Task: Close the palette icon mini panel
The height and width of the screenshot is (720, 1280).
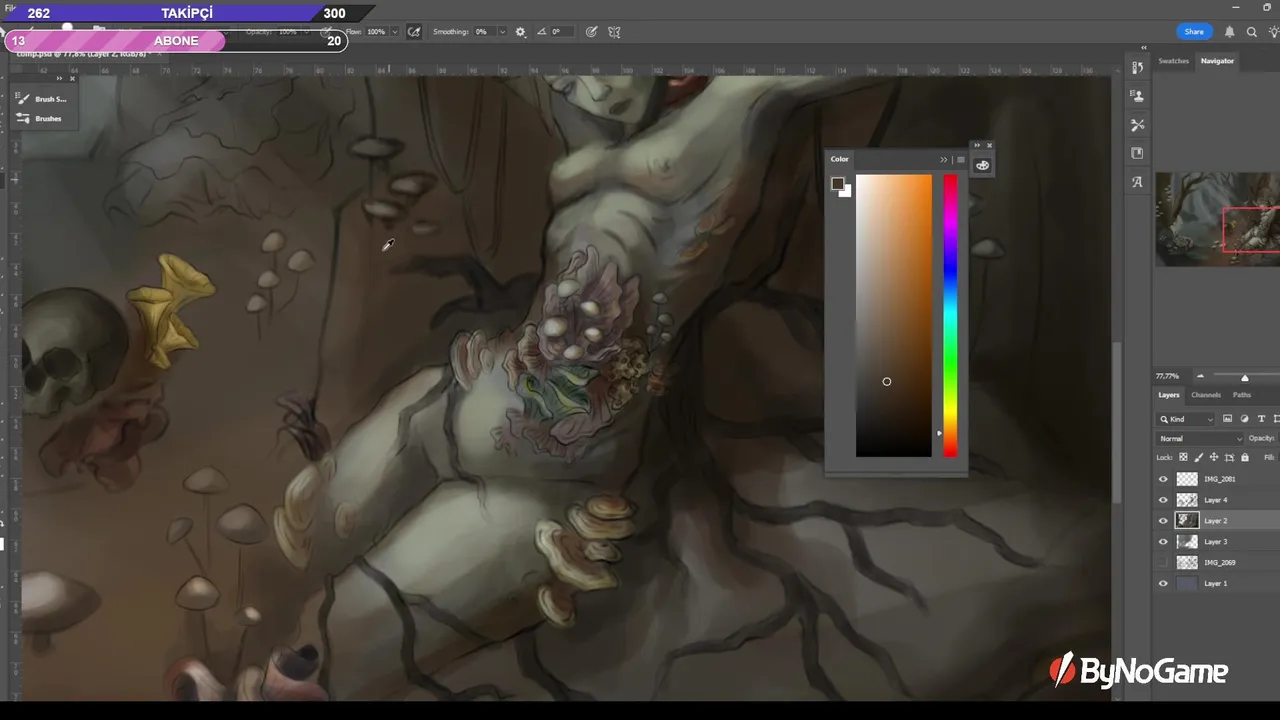Action: [989, 145]
